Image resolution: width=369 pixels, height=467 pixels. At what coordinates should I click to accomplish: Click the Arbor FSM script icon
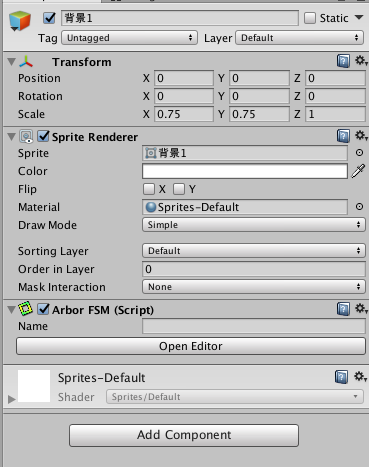[x=26, y=309]
